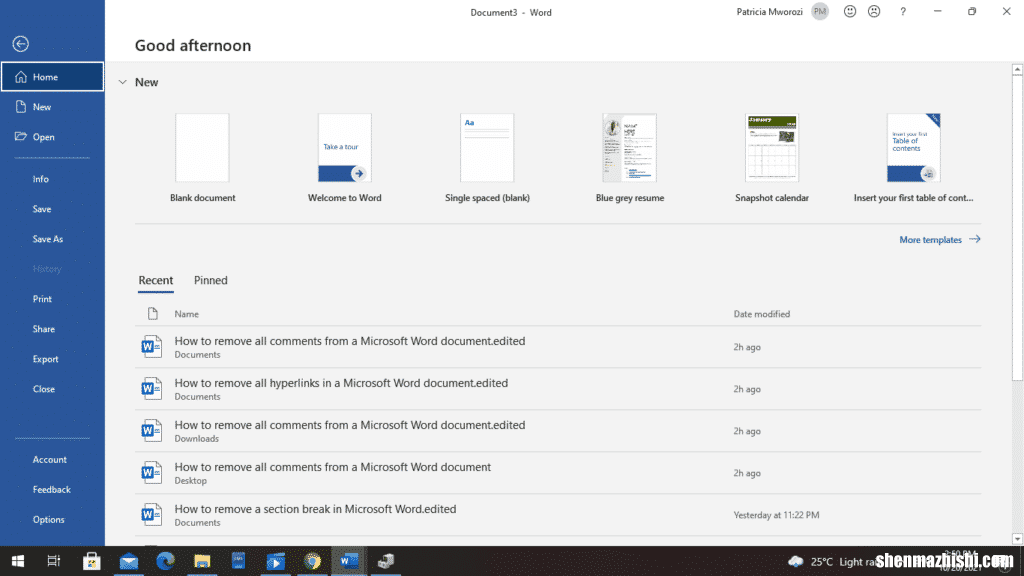This screenshot has width=1024, height=576.
Task: Click Word icon of hyperlinks document row
Action: tap(152, 389)
